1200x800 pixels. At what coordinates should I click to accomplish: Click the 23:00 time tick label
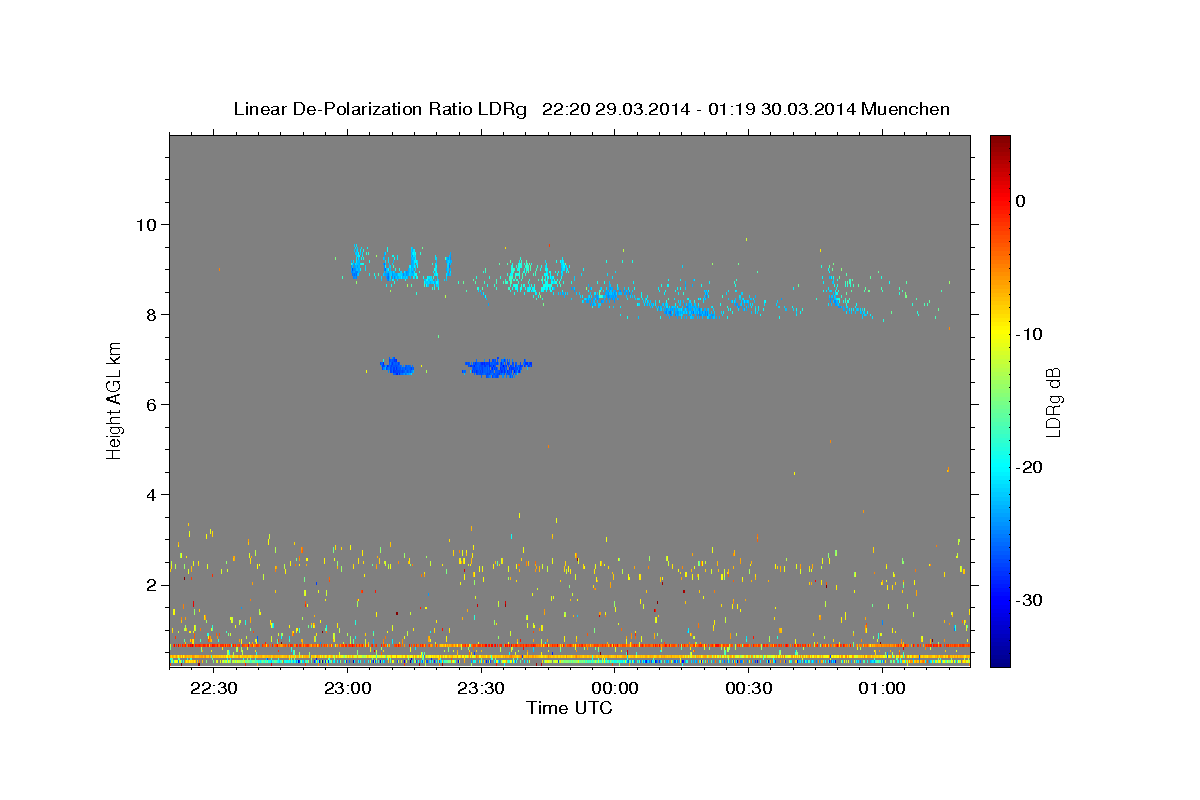point(348,689)
